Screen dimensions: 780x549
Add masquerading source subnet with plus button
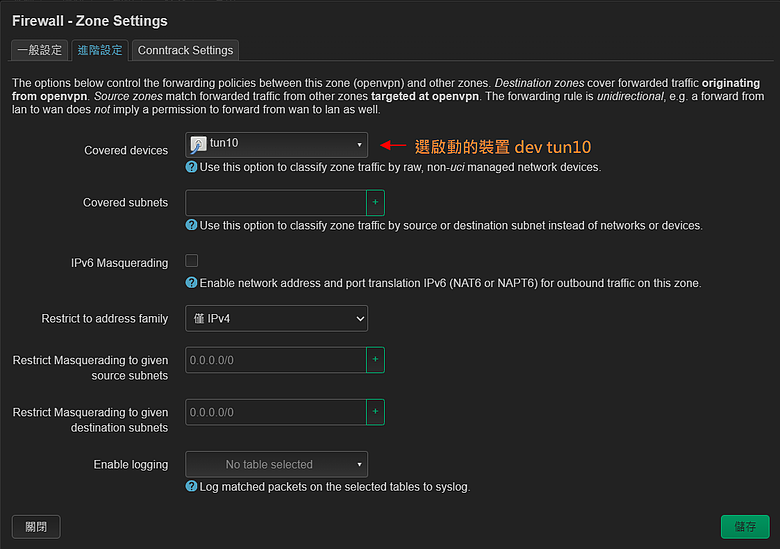[376, 360]
